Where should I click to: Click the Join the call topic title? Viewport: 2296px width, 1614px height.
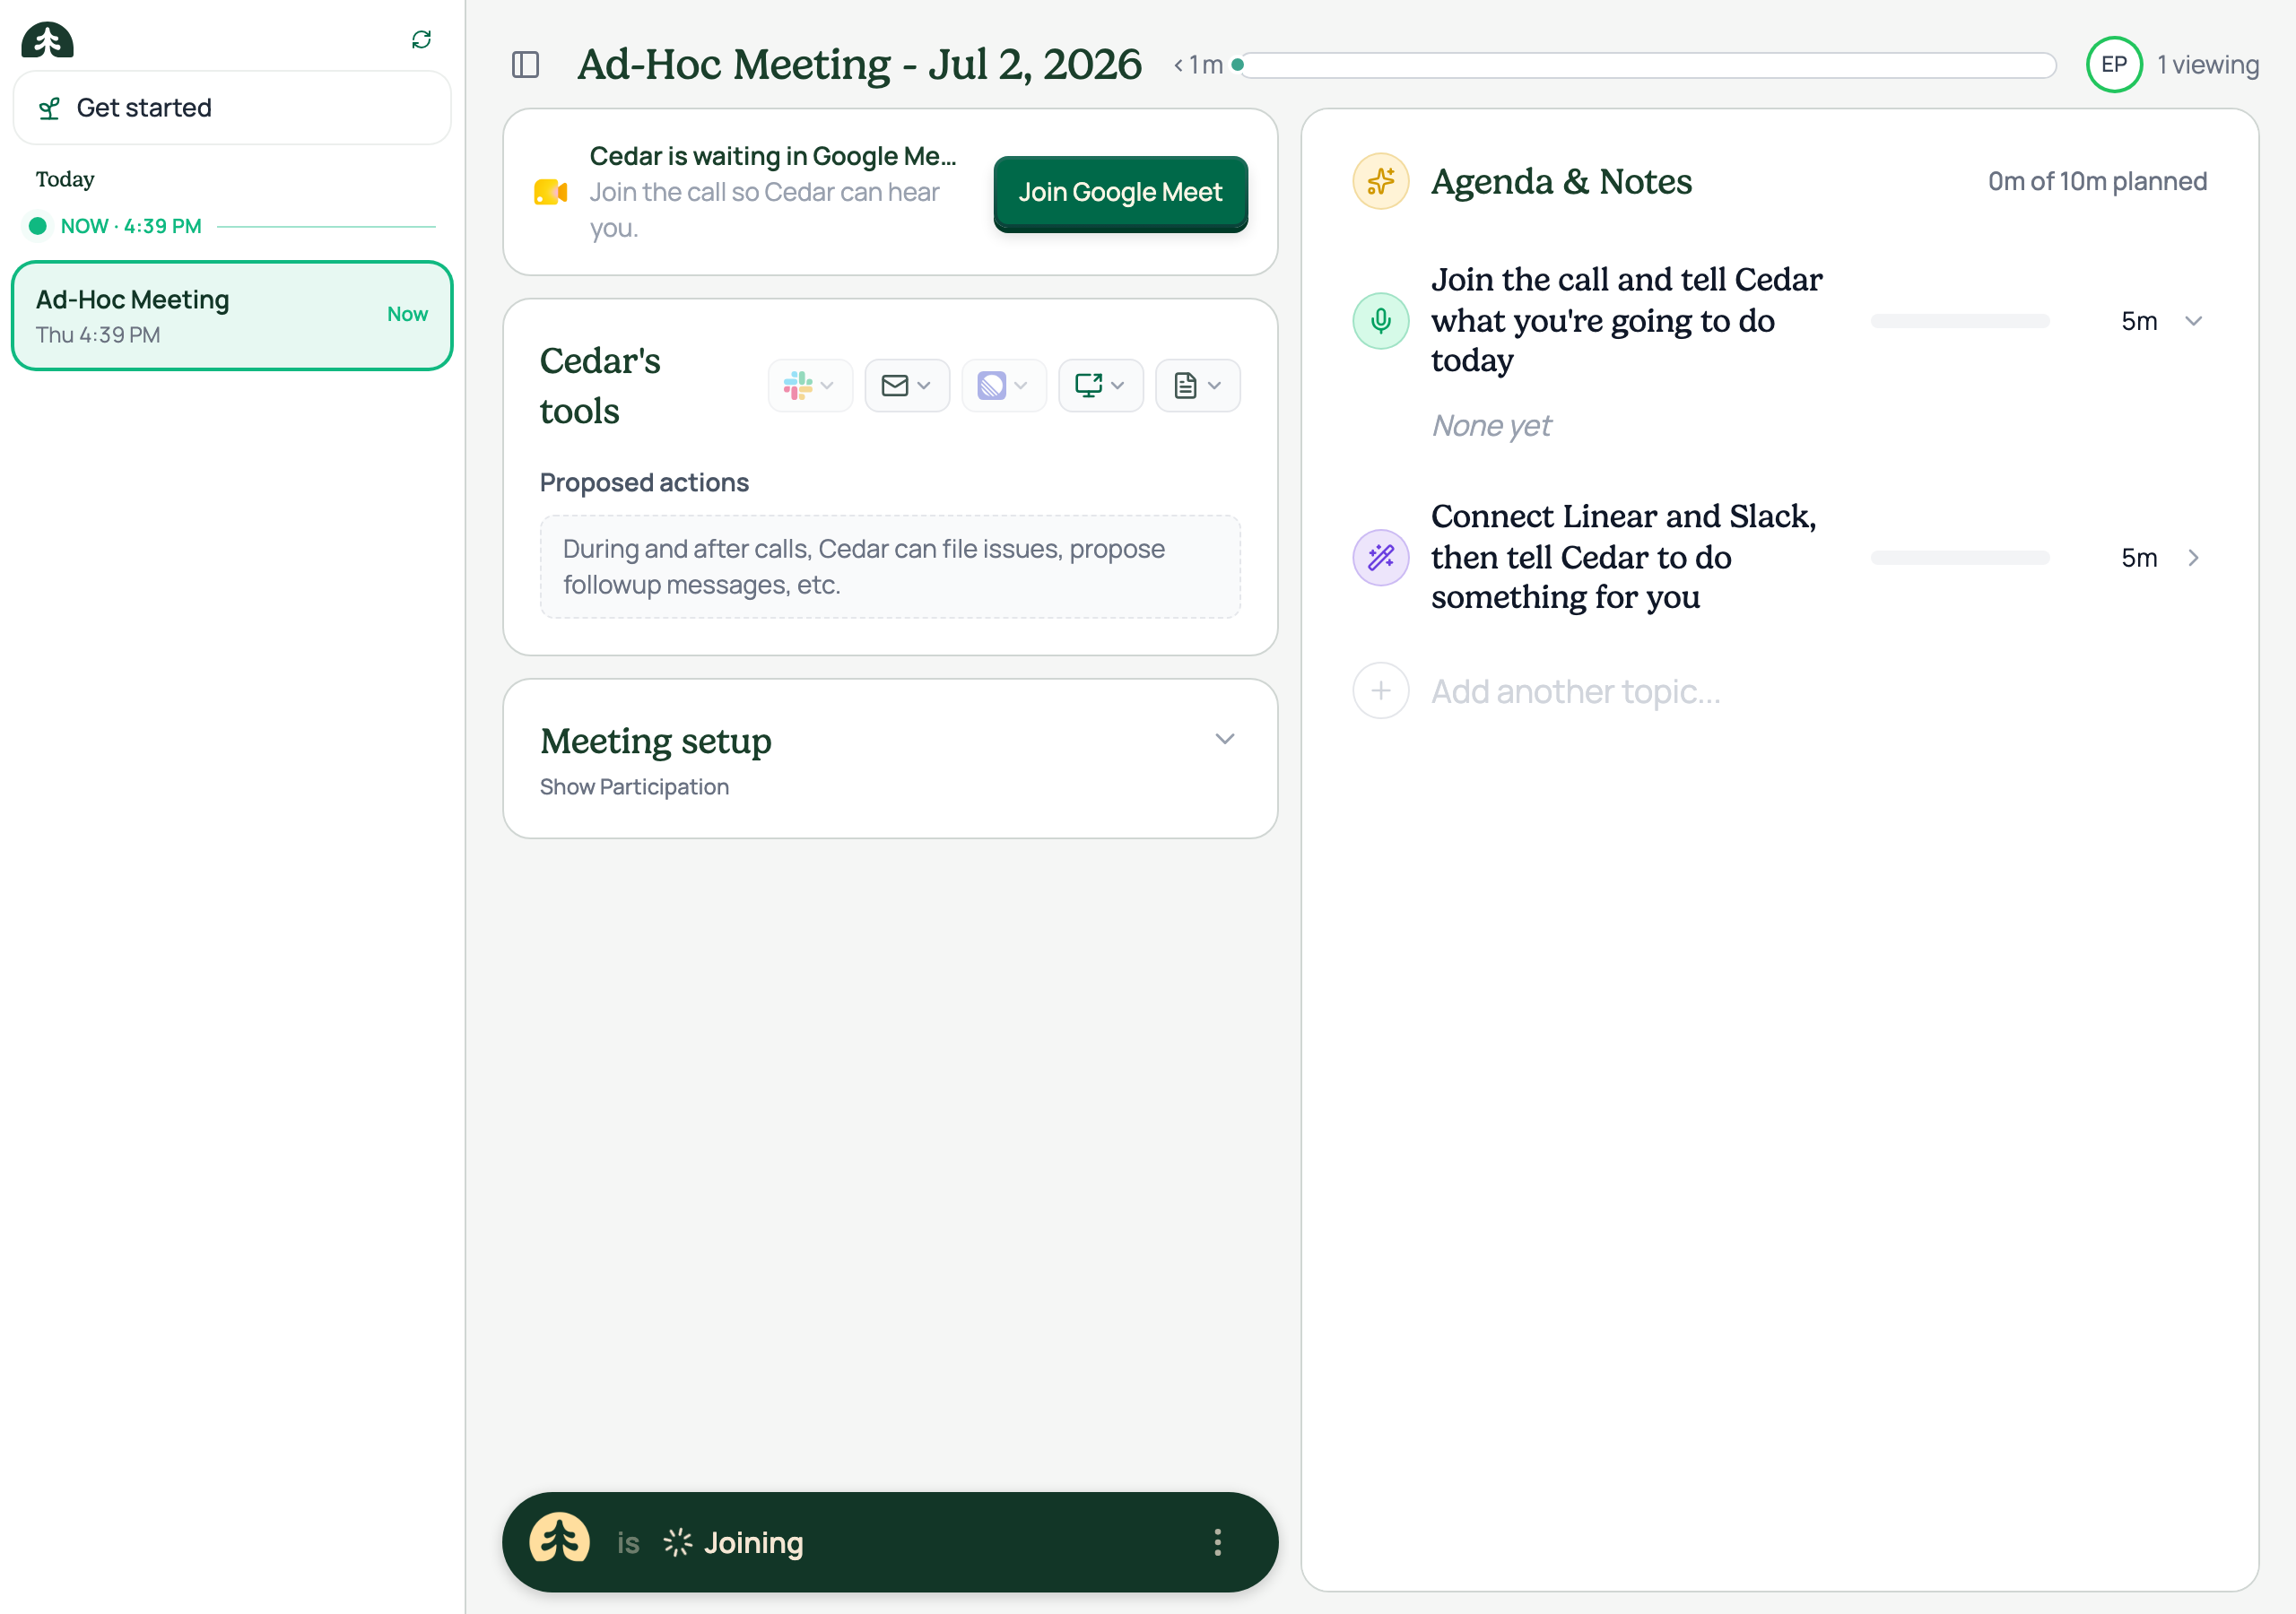click(1627, 320)
